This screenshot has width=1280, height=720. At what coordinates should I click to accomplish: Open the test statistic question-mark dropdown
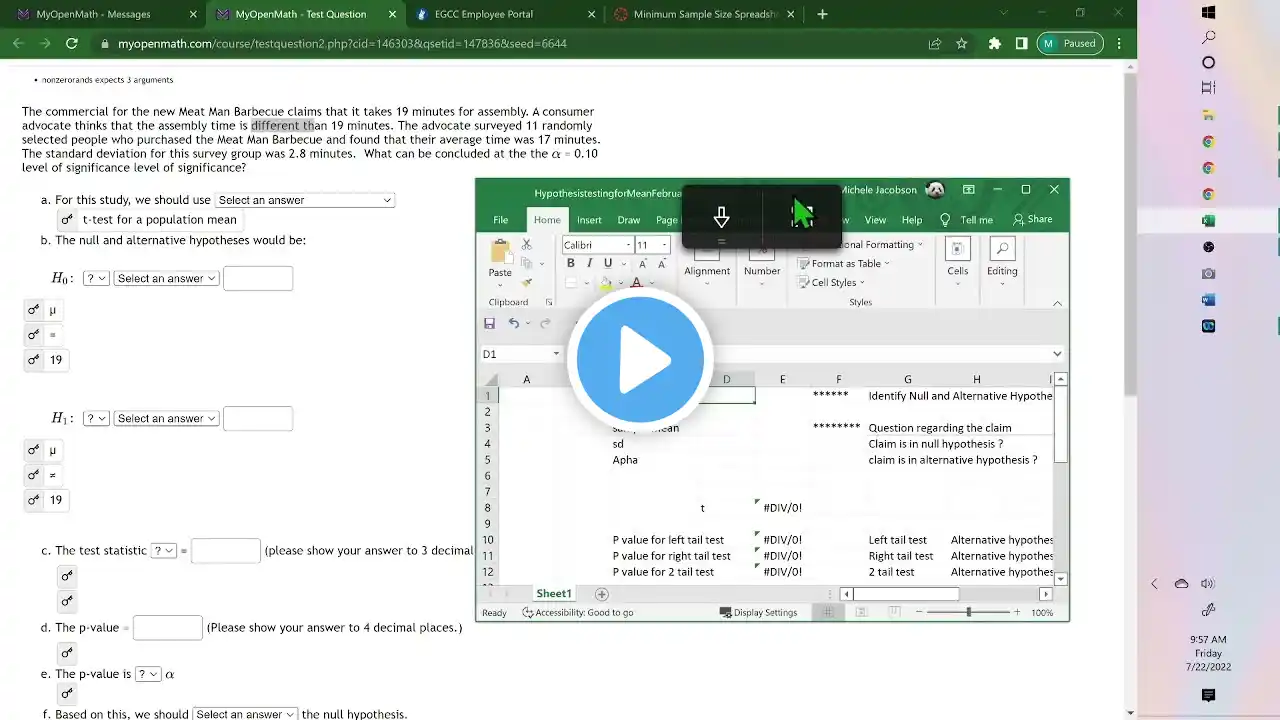pyautogui.click(x=163, y=550)
